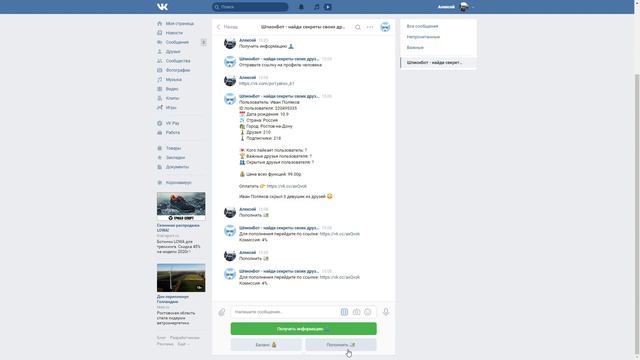Open music player note icon in top bar
Screen dimensions: 640x360
coord(316,7)
